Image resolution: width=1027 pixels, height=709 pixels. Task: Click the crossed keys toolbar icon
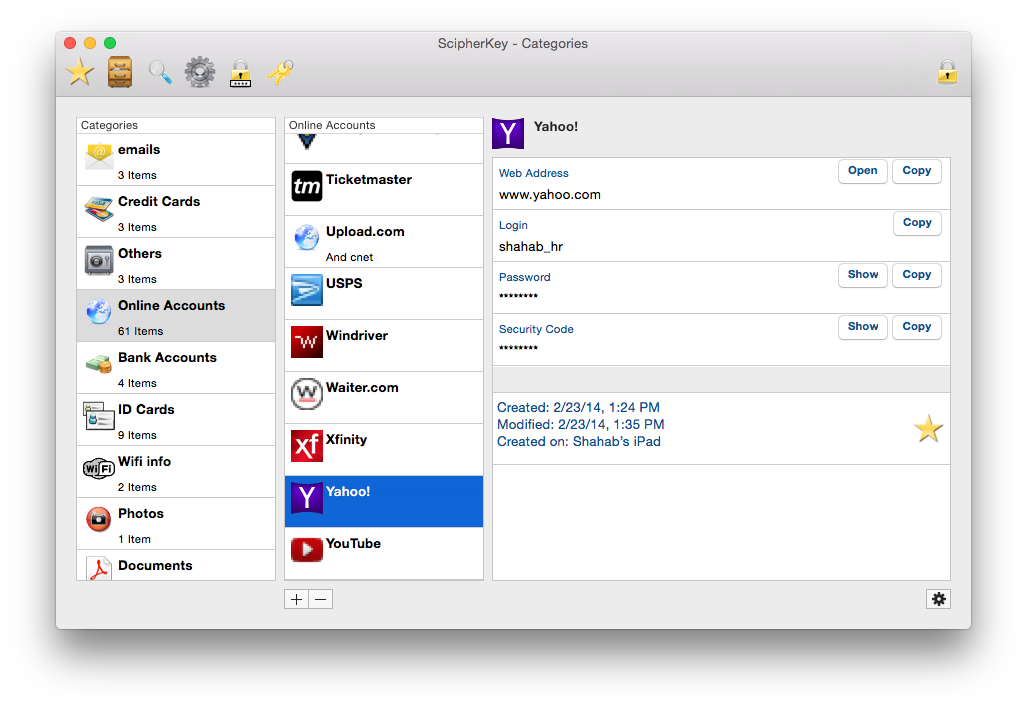click(x=280, y=72)
